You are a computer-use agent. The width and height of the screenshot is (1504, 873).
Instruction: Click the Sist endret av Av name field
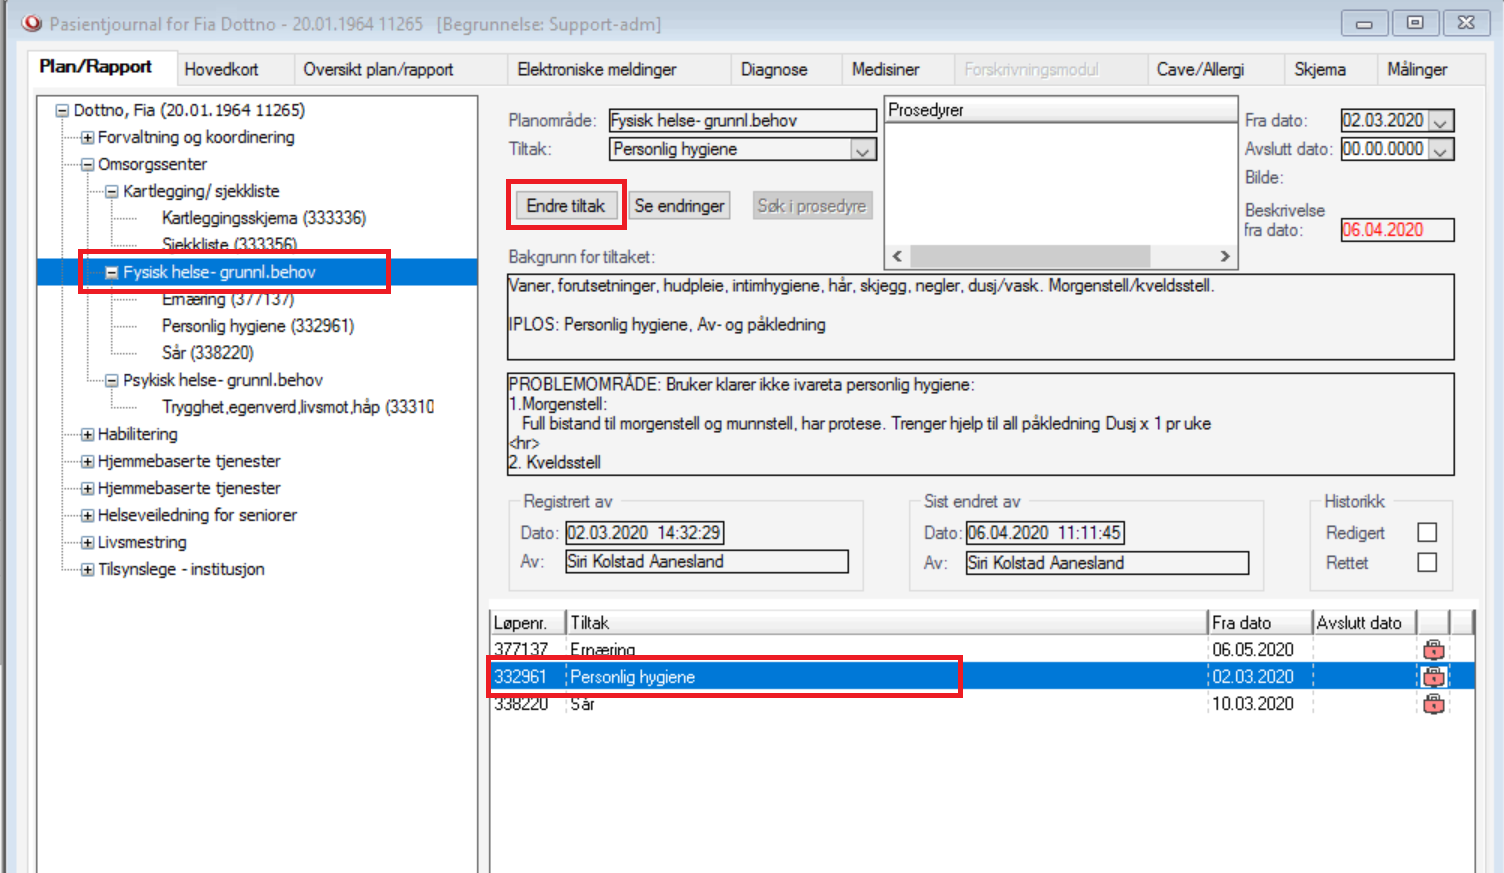pyautogui.click(x=1107, y=563)
